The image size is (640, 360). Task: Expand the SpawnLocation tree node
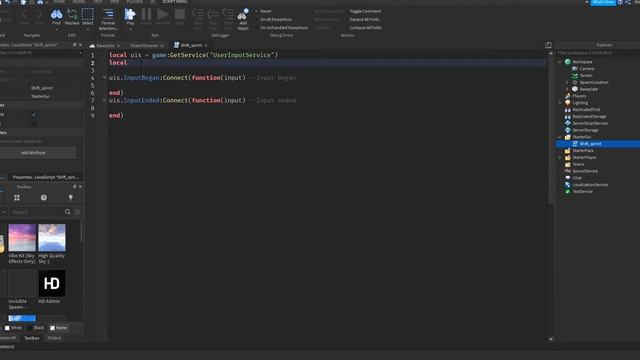point(567,82)
